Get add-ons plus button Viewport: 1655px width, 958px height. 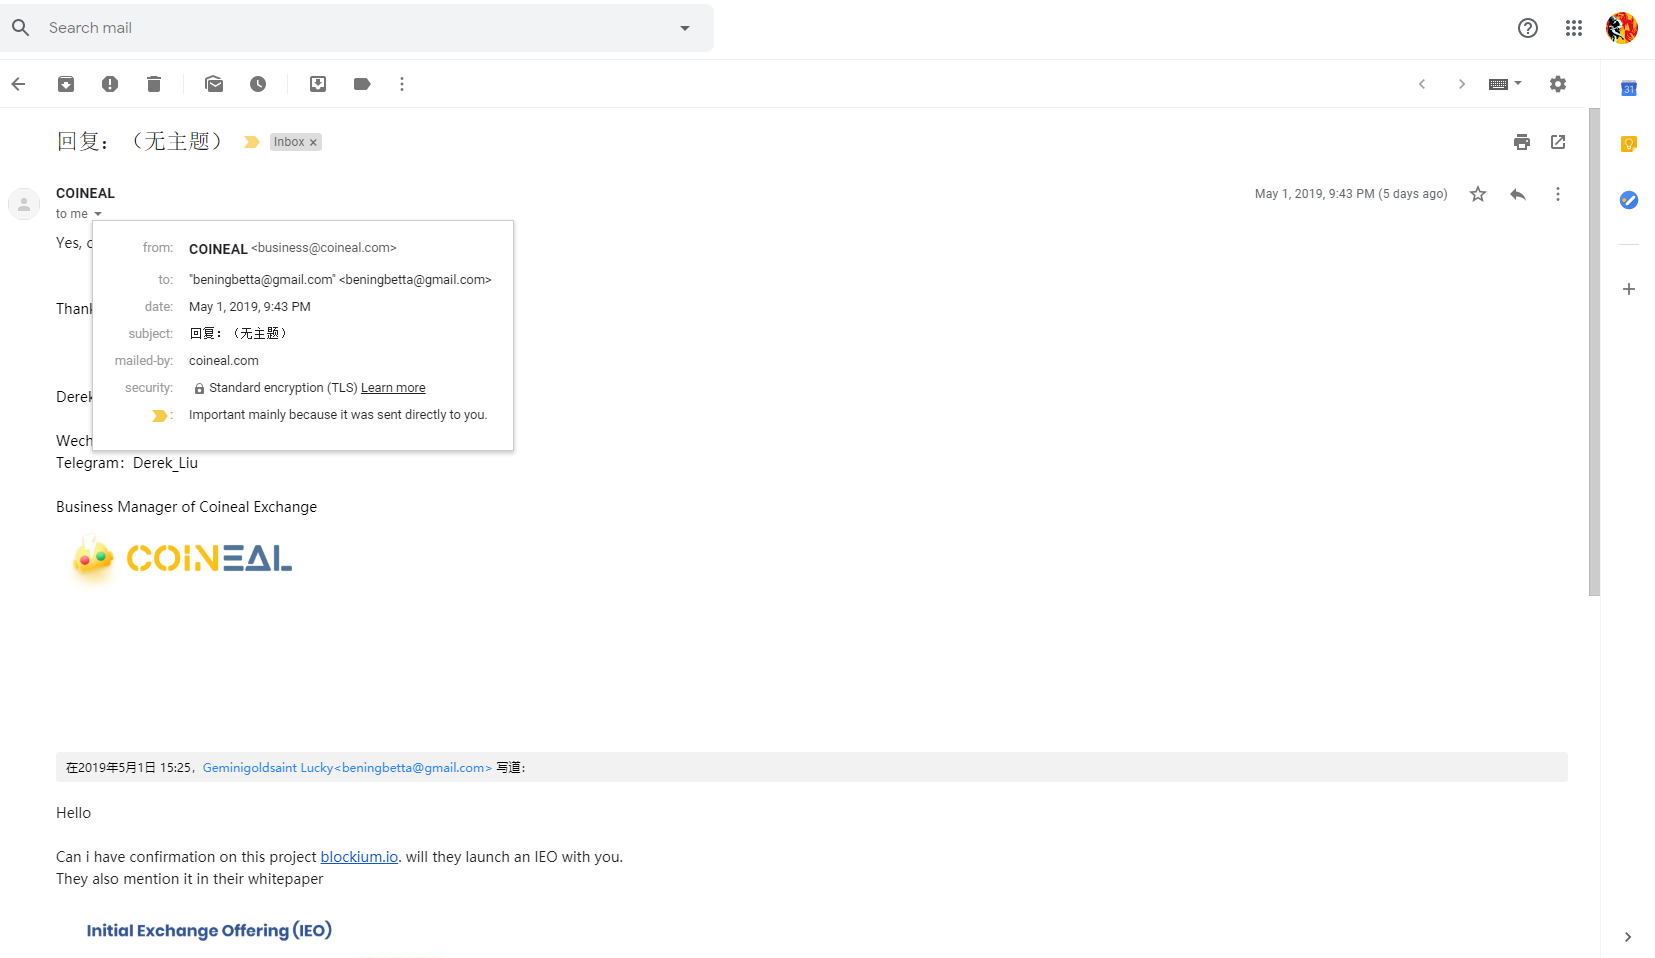point(1629,289)
